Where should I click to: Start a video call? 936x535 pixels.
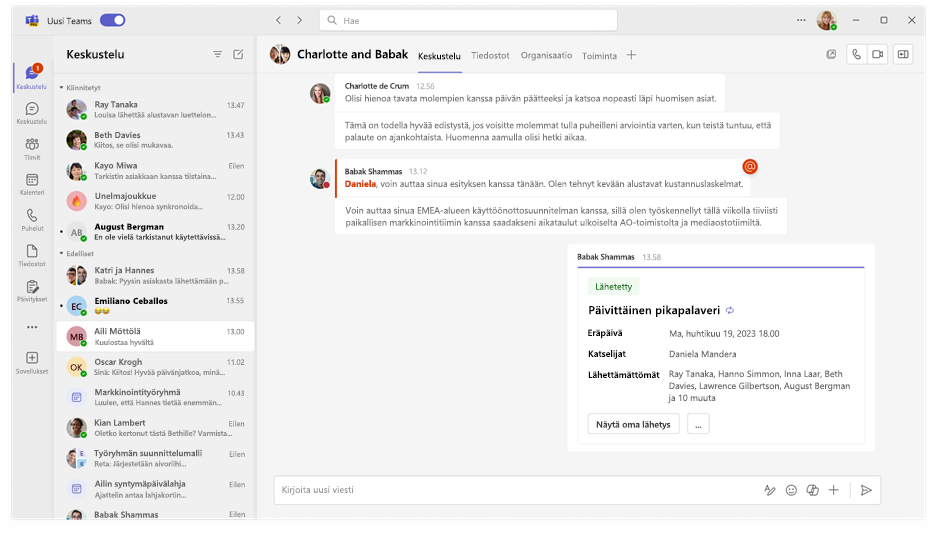coord(878,54)
